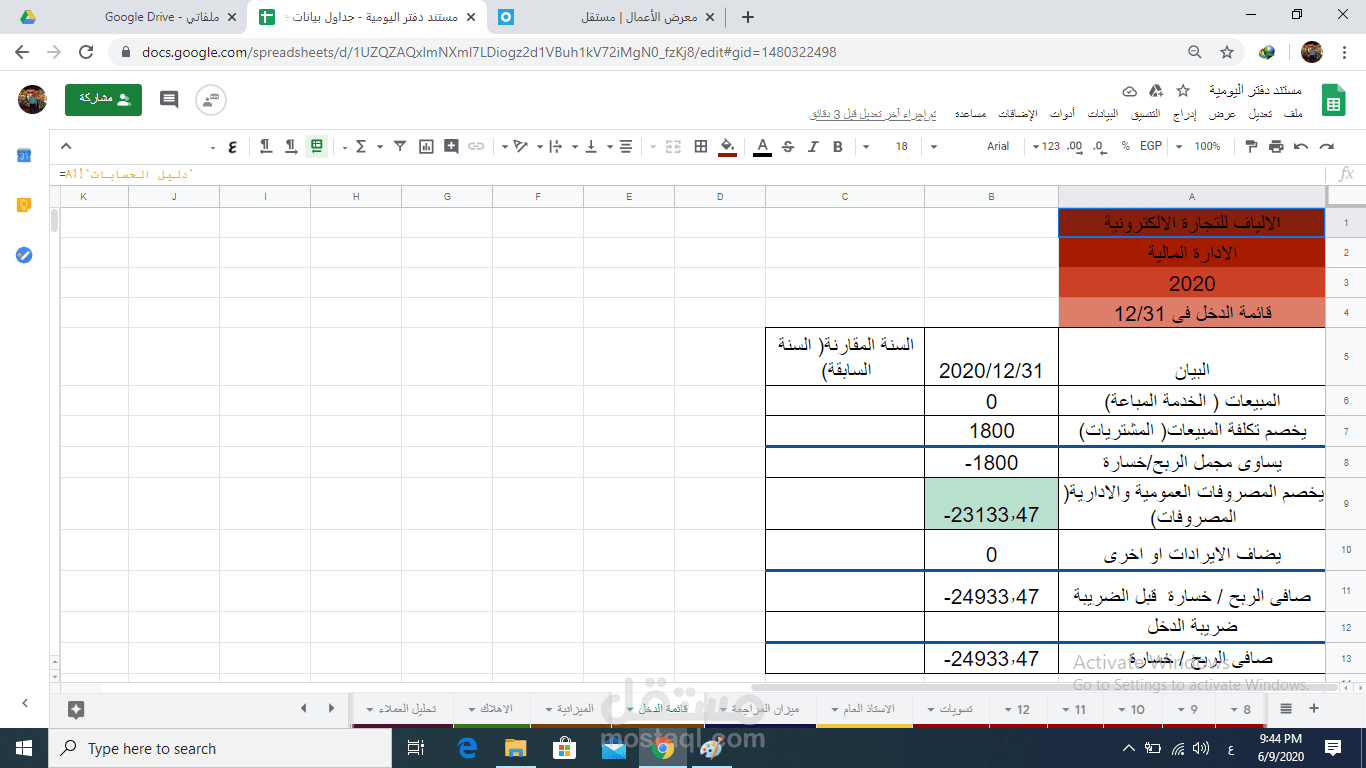Open the last edit history link
This screenshot has height=768, width=1366.
pyautogui.click(x=872, y=114)
